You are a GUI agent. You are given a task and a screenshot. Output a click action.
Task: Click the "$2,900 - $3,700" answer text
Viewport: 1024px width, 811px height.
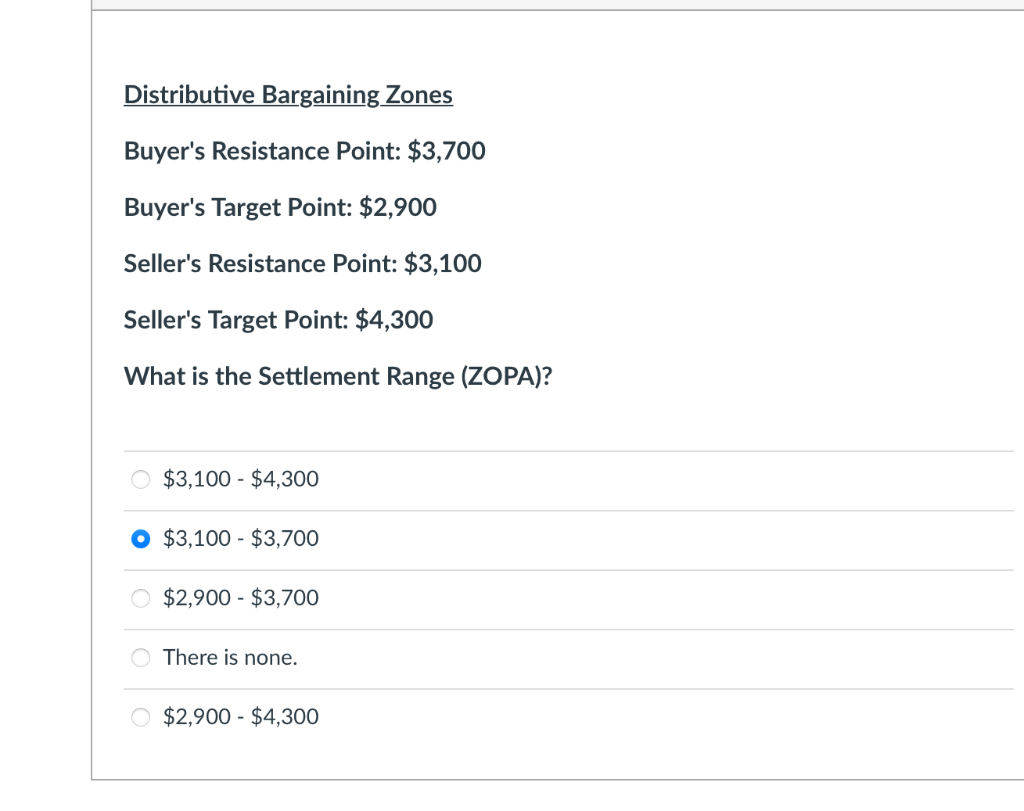pyautogui.click(x=240, y=598)
